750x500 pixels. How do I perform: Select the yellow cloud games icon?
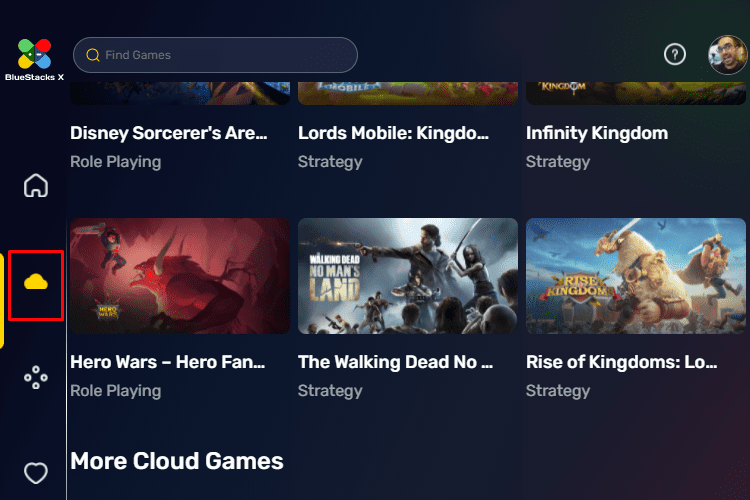coord(36,282)
